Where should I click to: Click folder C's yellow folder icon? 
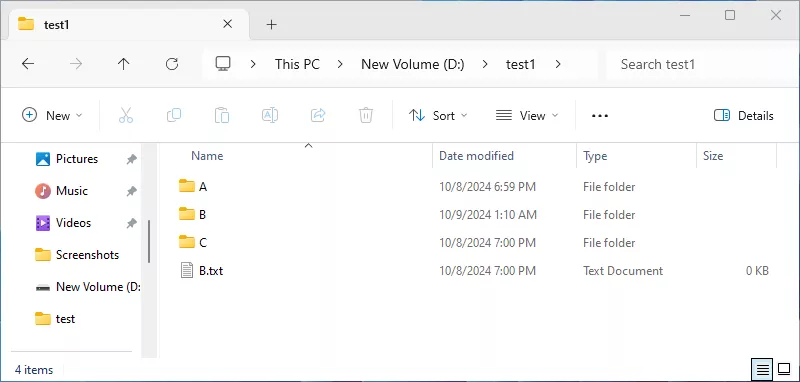[x=187, y=241]
